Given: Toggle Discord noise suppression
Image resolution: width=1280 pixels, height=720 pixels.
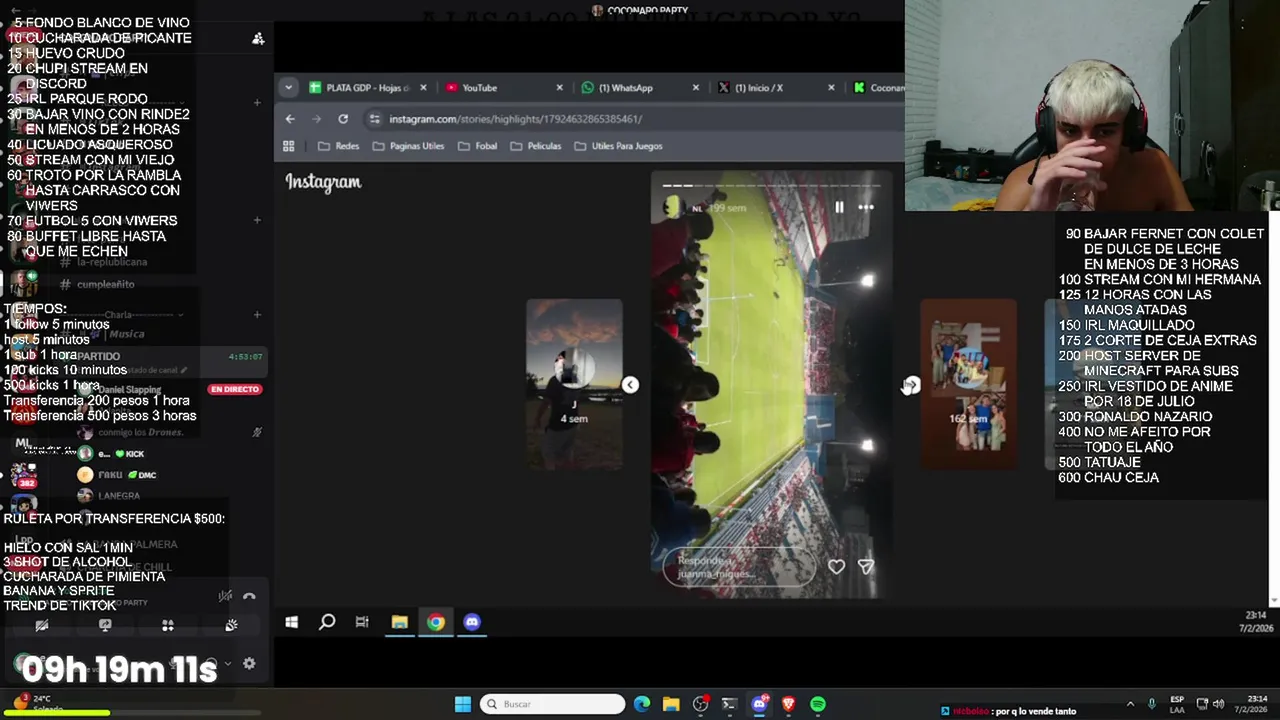Looking at the screenshot, I should pos(226,596).
